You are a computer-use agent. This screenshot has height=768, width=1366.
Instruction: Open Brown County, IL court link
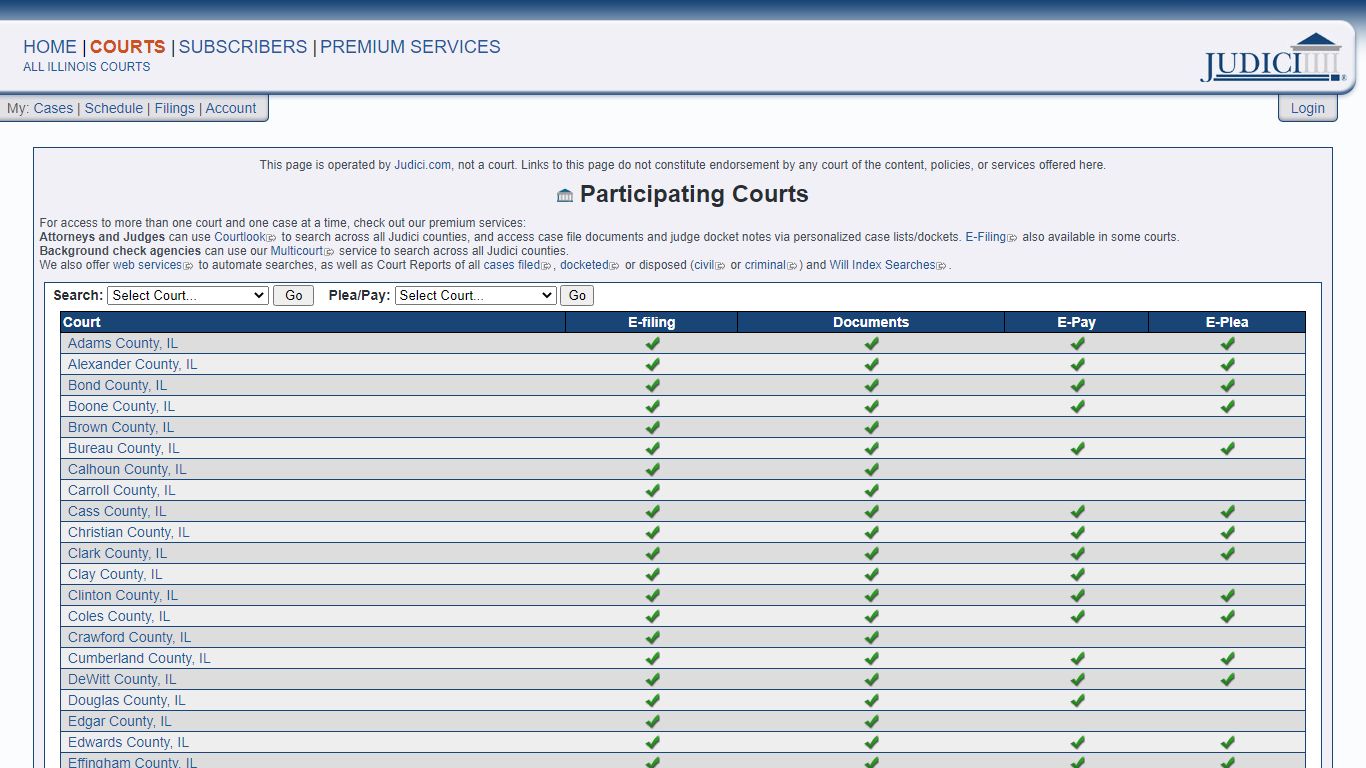coord(121,427)
